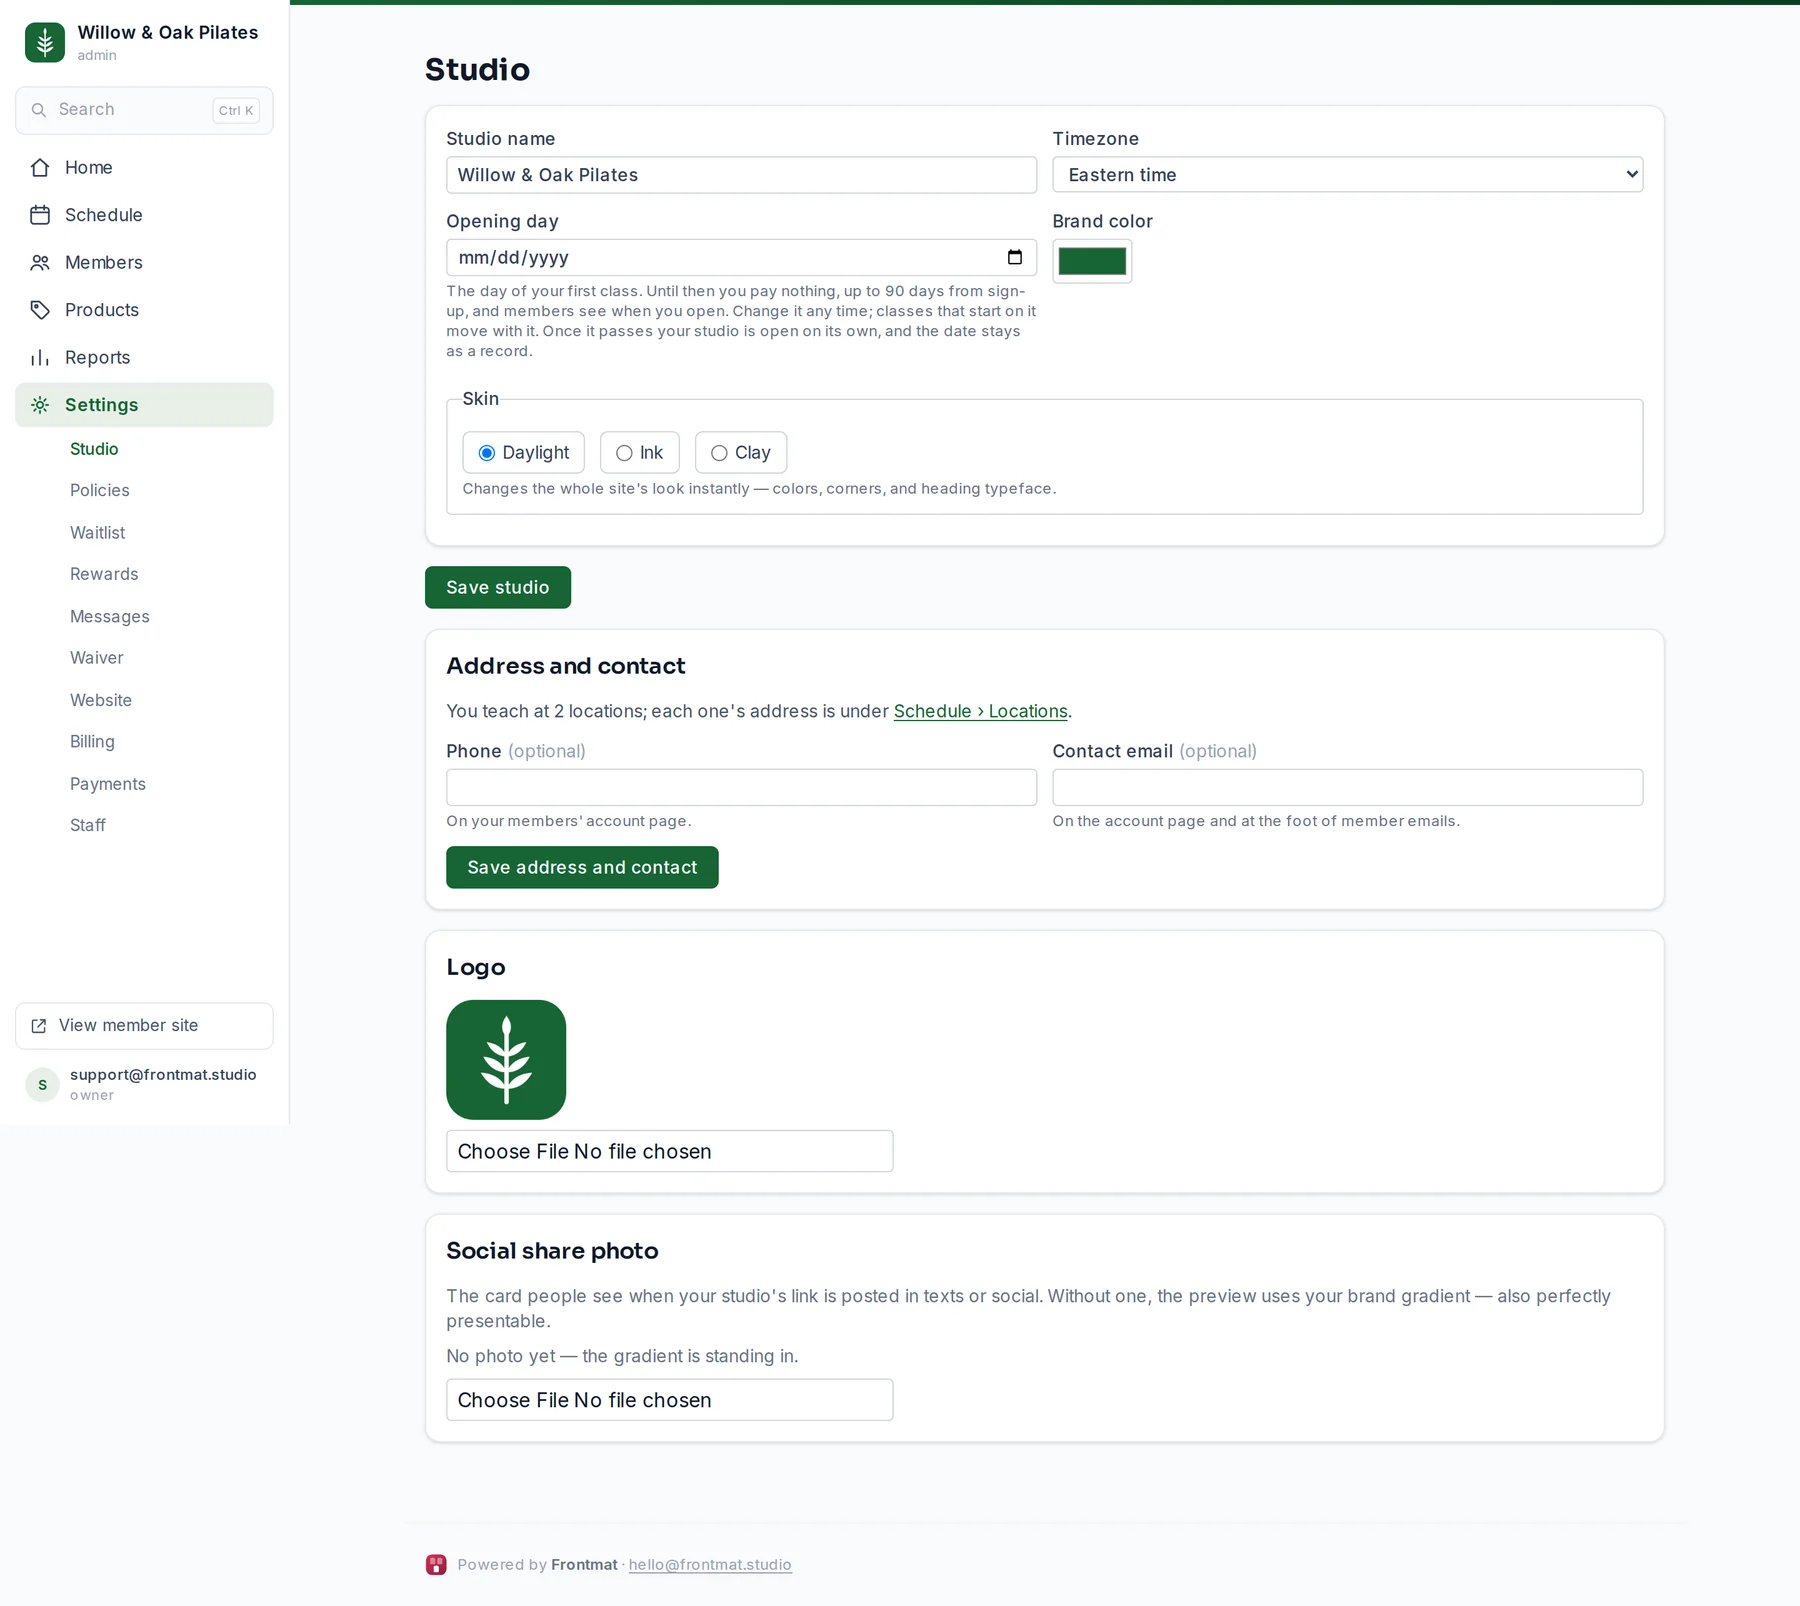1800x1606 pixels.
Task: Click the search magnifier icon
Action: pos(39,110)
